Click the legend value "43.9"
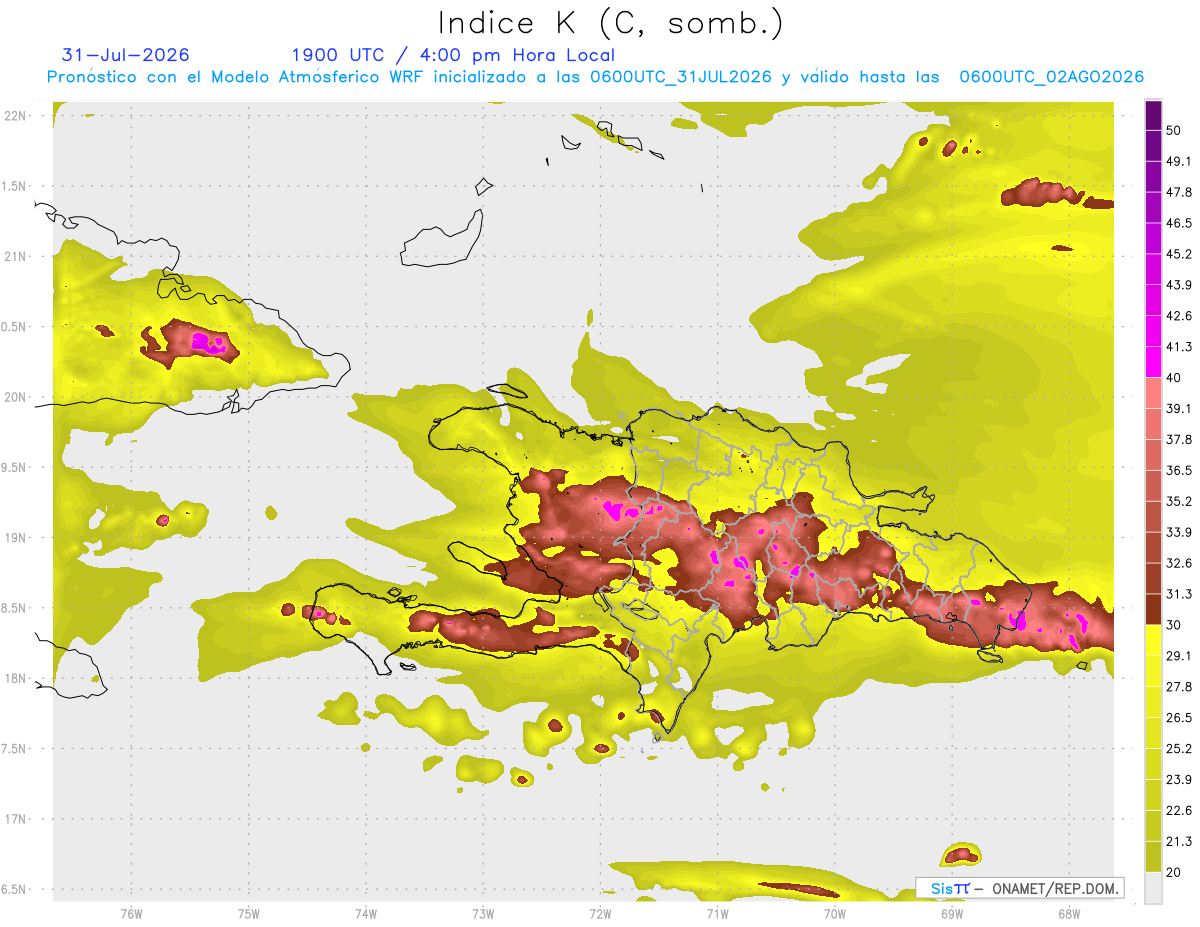 tap(1179, 285)
